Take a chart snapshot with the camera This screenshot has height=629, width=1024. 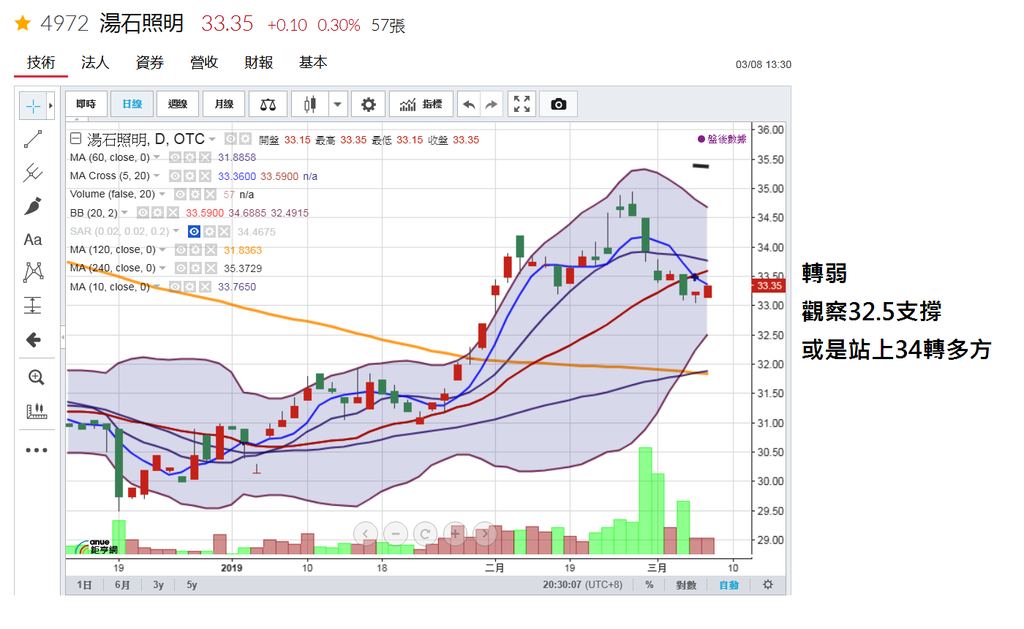tap(559, 104)
